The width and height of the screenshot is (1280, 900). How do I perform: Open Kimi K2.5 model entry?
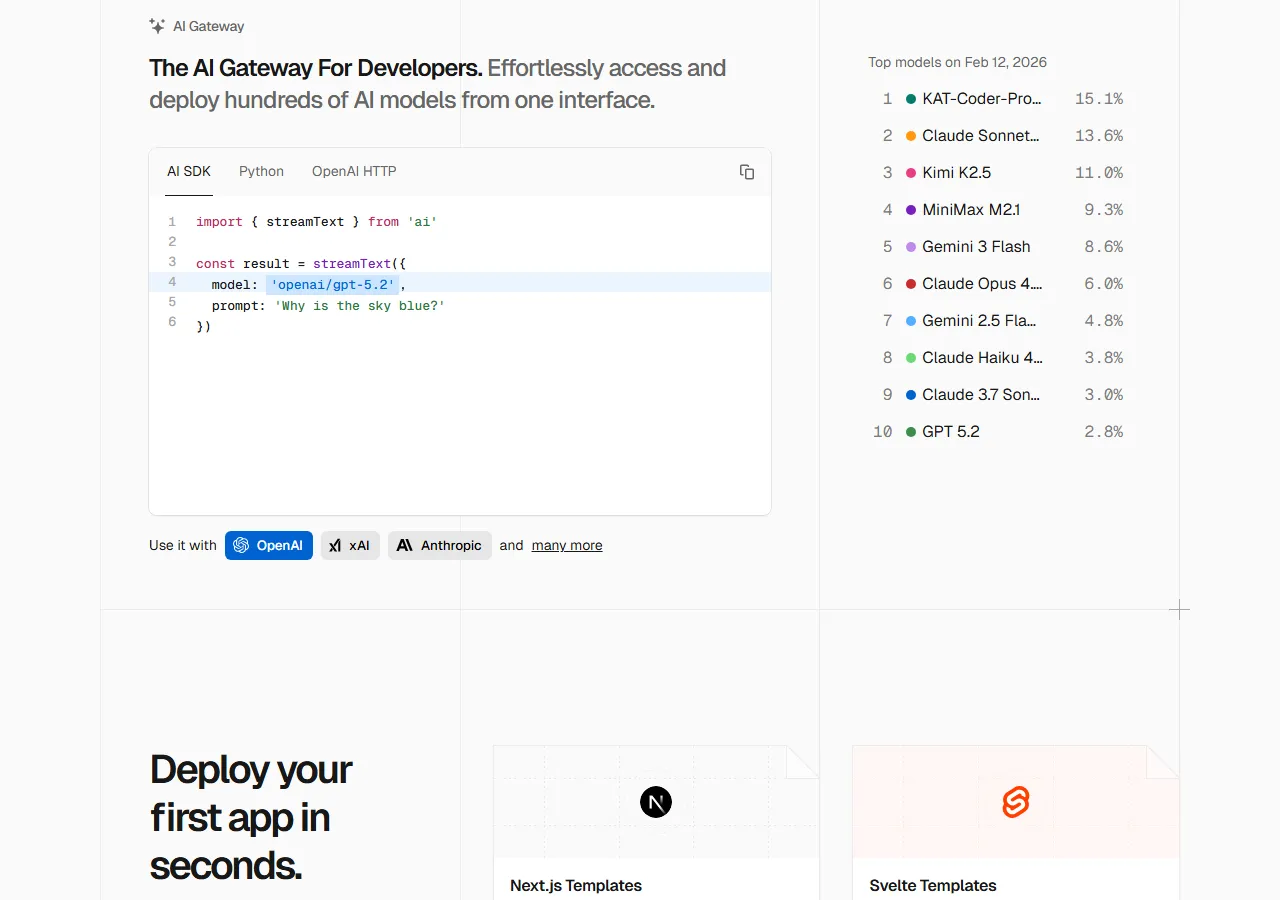[x=956, y=173]
